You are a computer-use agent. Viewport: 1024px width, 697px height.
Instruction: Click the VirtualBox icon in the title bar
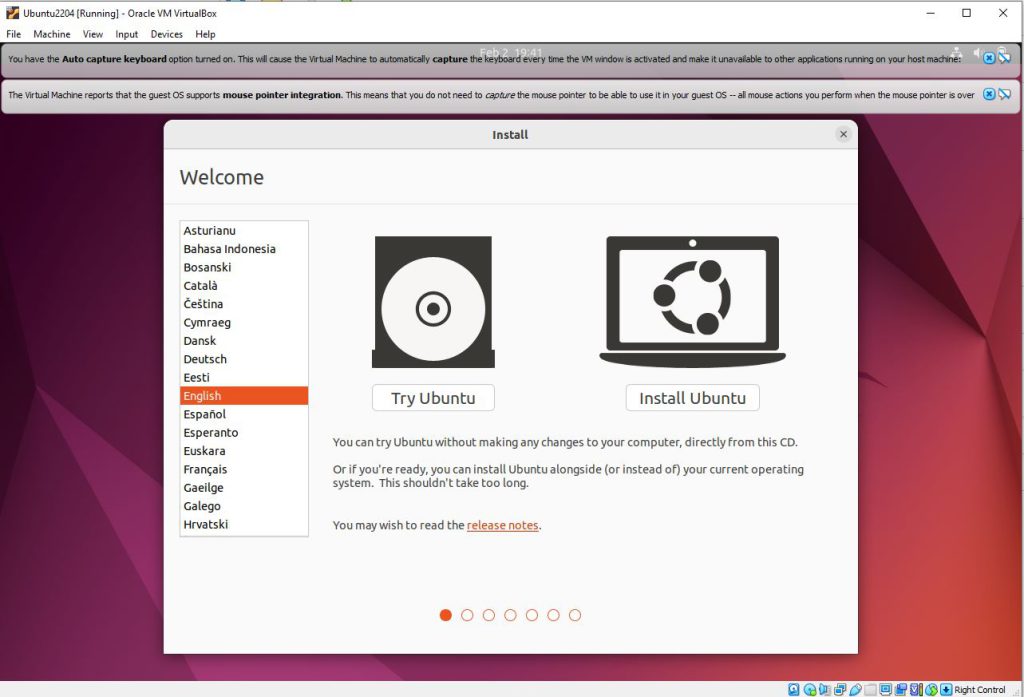point(12,13)
